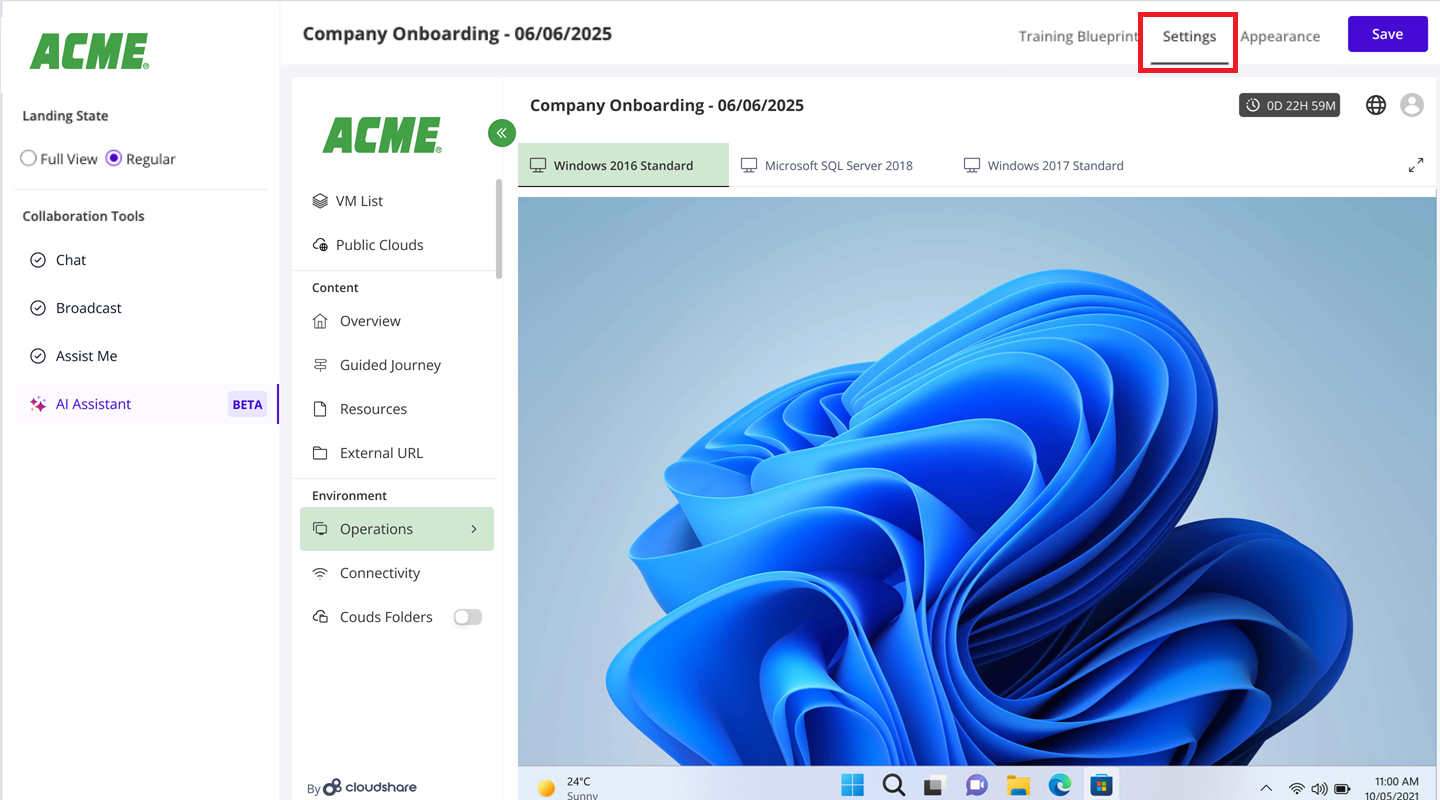The width and height of the screenshot is (1440, 800).
Task: Click the taskbar battery icon
Action: [1342, 789]
